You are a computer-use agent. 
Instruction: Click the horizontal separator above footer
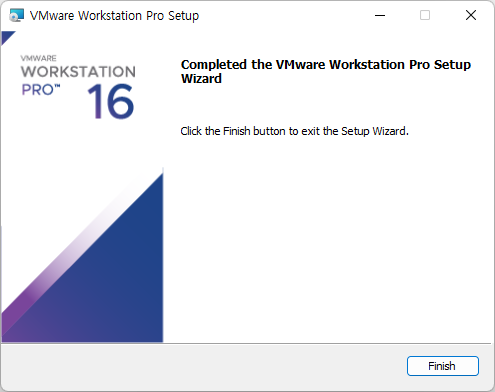point(247,343)
